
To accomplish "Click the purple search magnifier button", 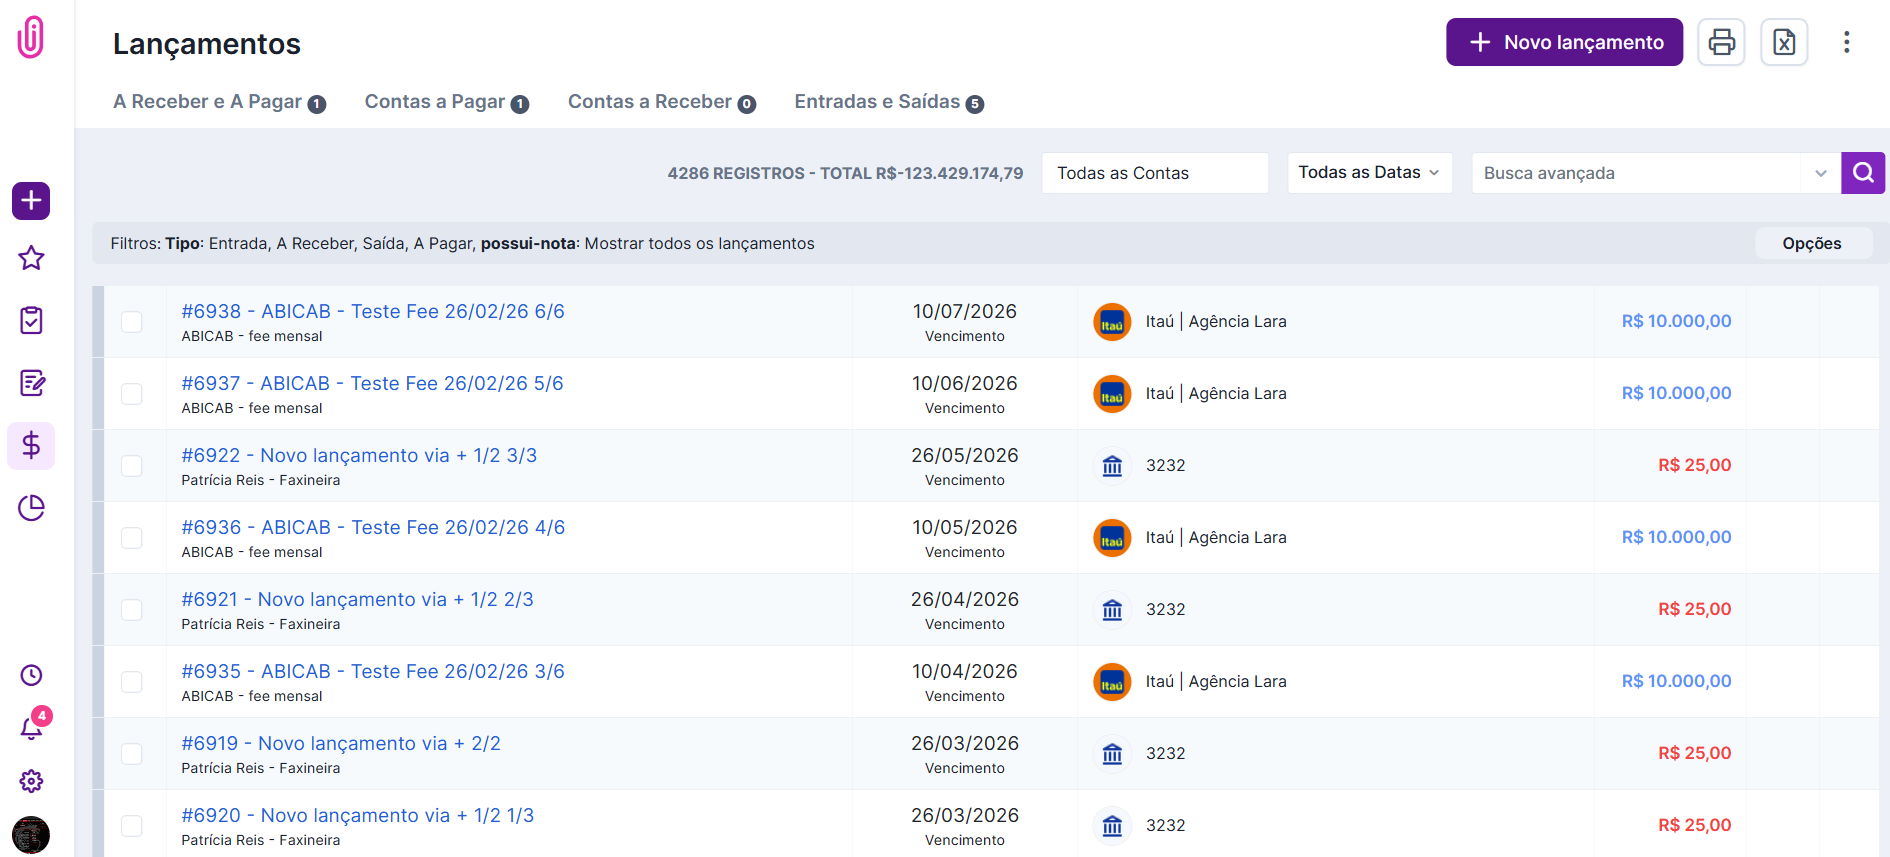I will pos(1863,173).
